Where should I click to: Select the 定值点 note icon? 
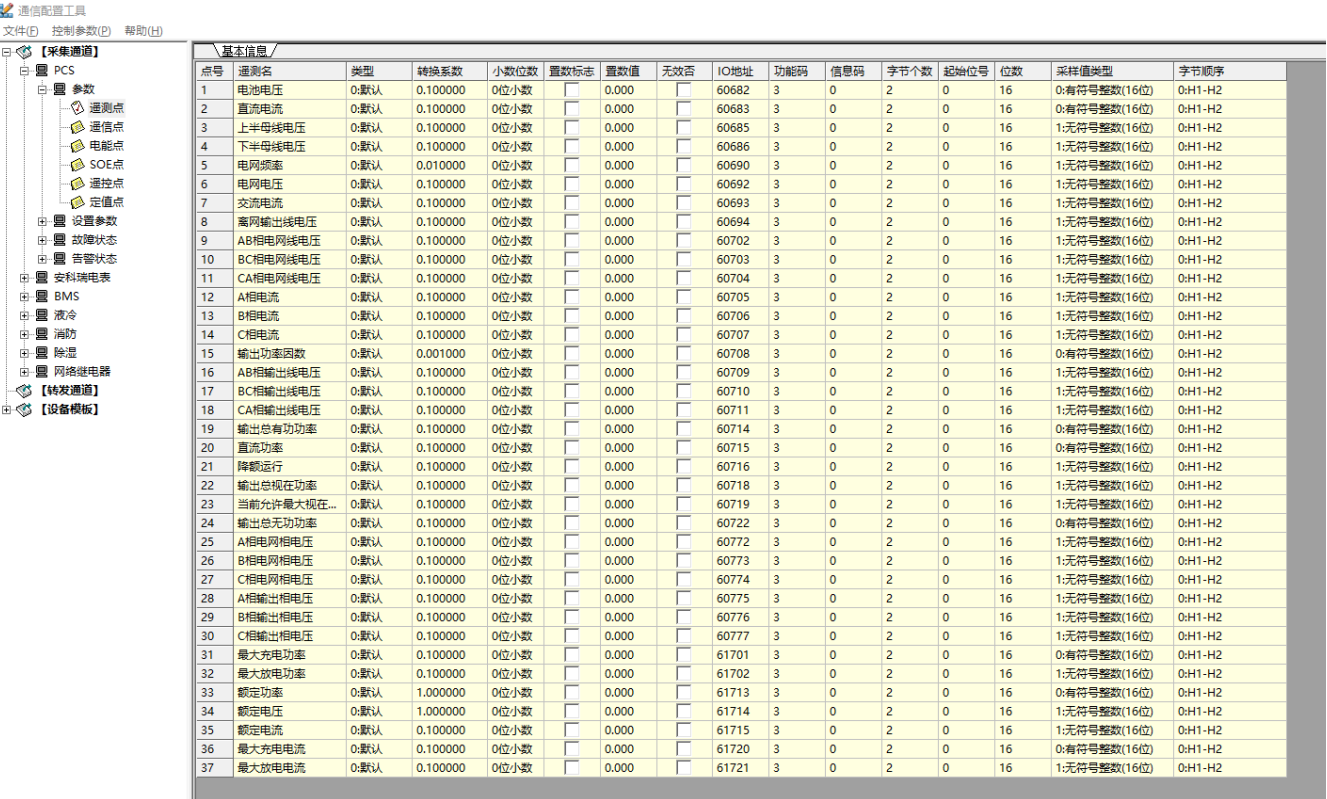click(78, 203)
